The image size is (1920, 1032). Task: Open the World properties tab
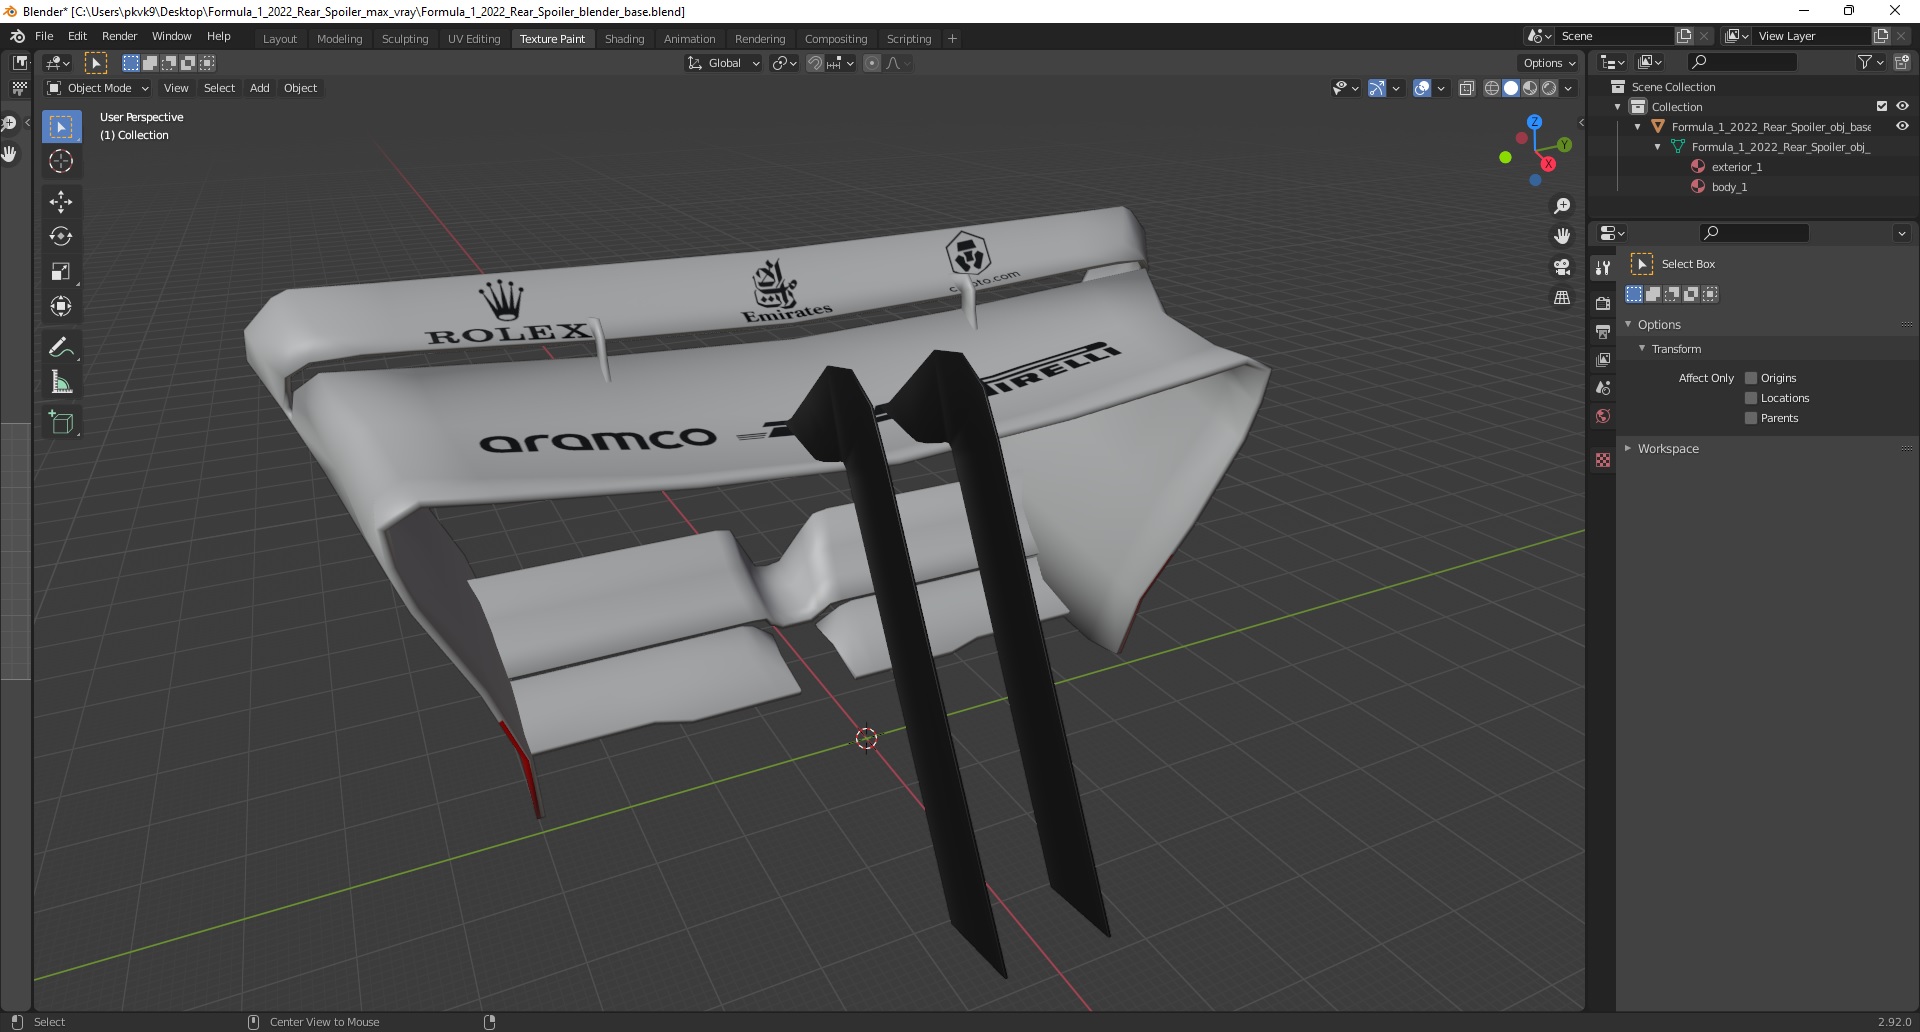point(1603,416)
